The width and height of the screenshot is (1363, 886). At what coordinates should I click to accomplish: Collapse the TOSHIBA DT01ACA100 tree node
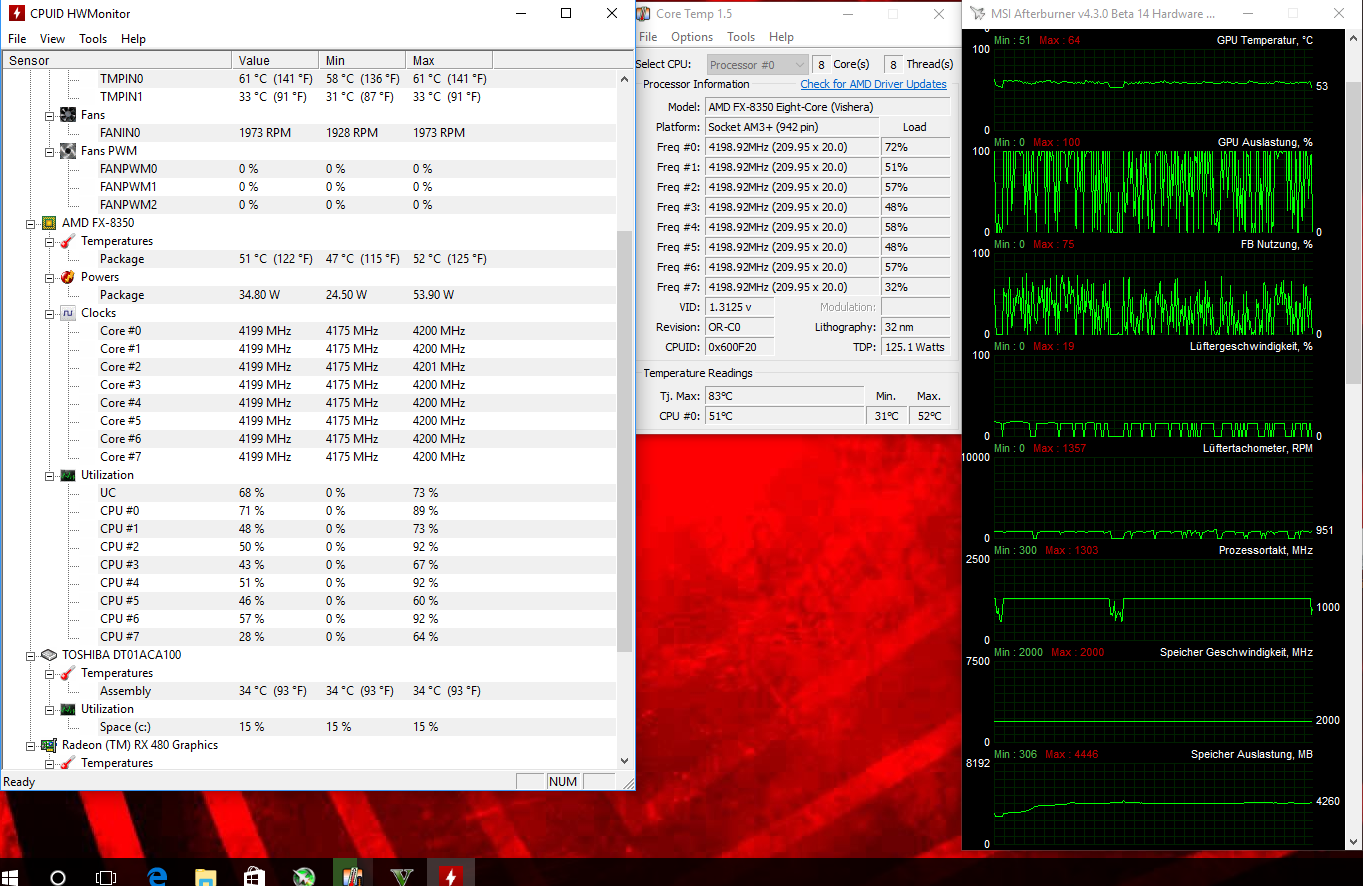30,655
